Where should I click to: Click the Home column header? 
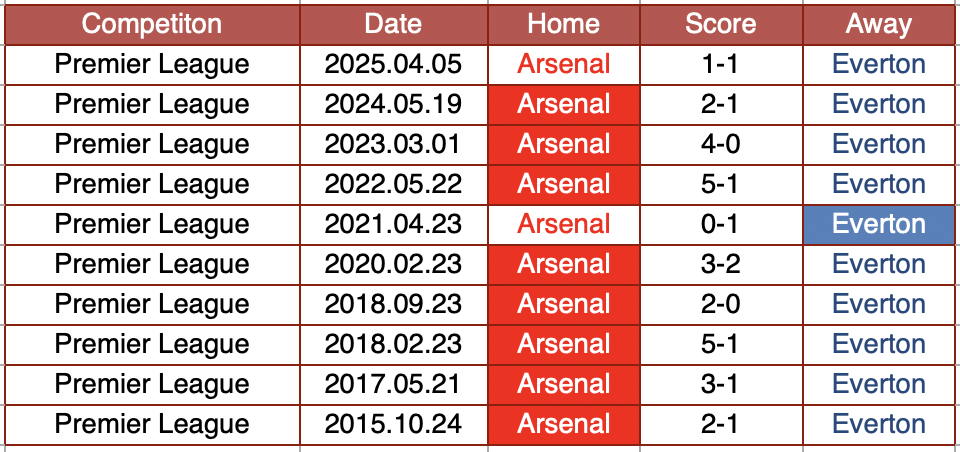point(563,24)
